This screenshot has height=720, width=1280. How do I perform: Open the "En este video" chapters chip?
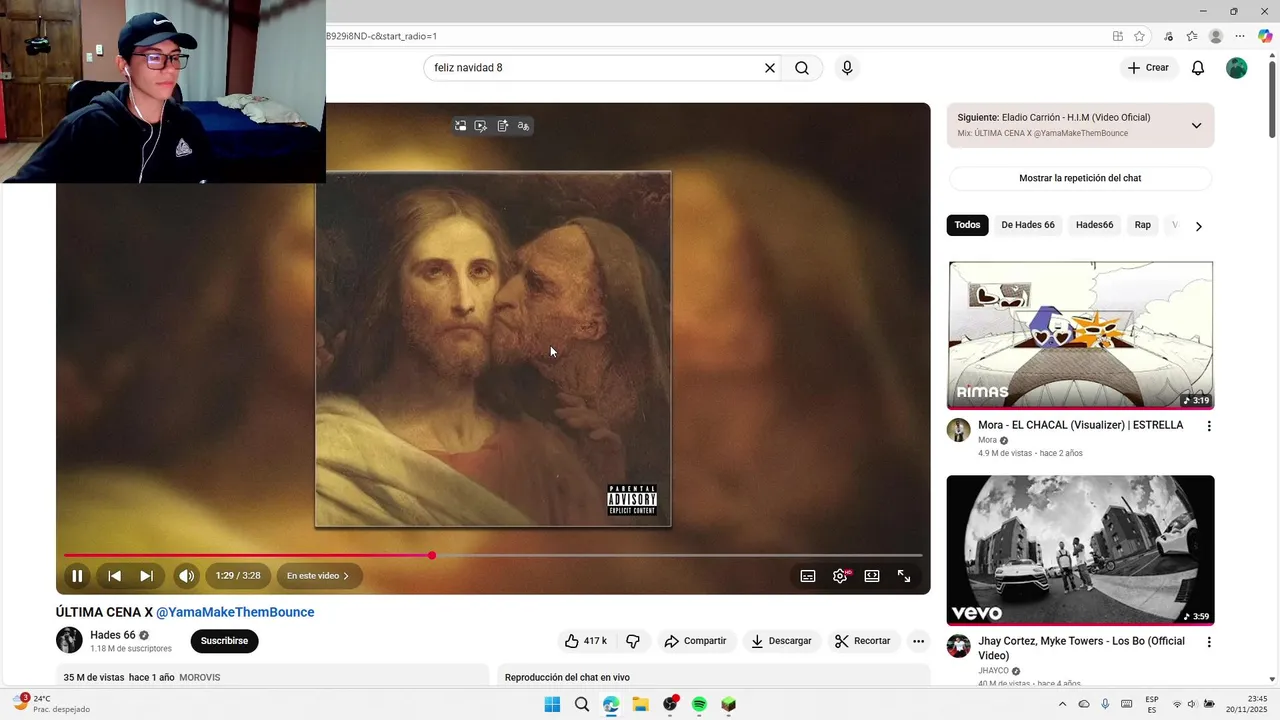click(x=319, y=576)
